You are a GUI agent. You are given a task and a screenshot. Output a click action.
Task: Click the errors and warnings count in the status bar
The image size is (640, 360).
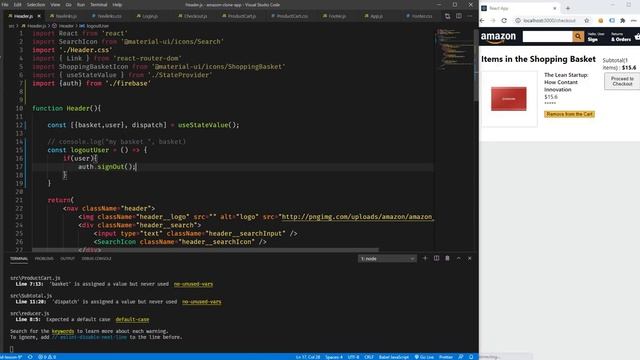[x=47, y=357]
